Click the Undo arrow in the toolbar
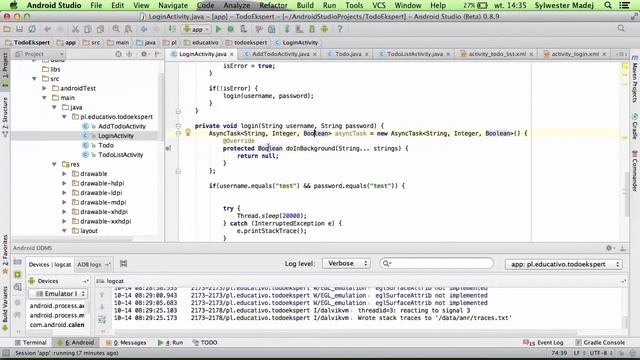 point(48,29)
